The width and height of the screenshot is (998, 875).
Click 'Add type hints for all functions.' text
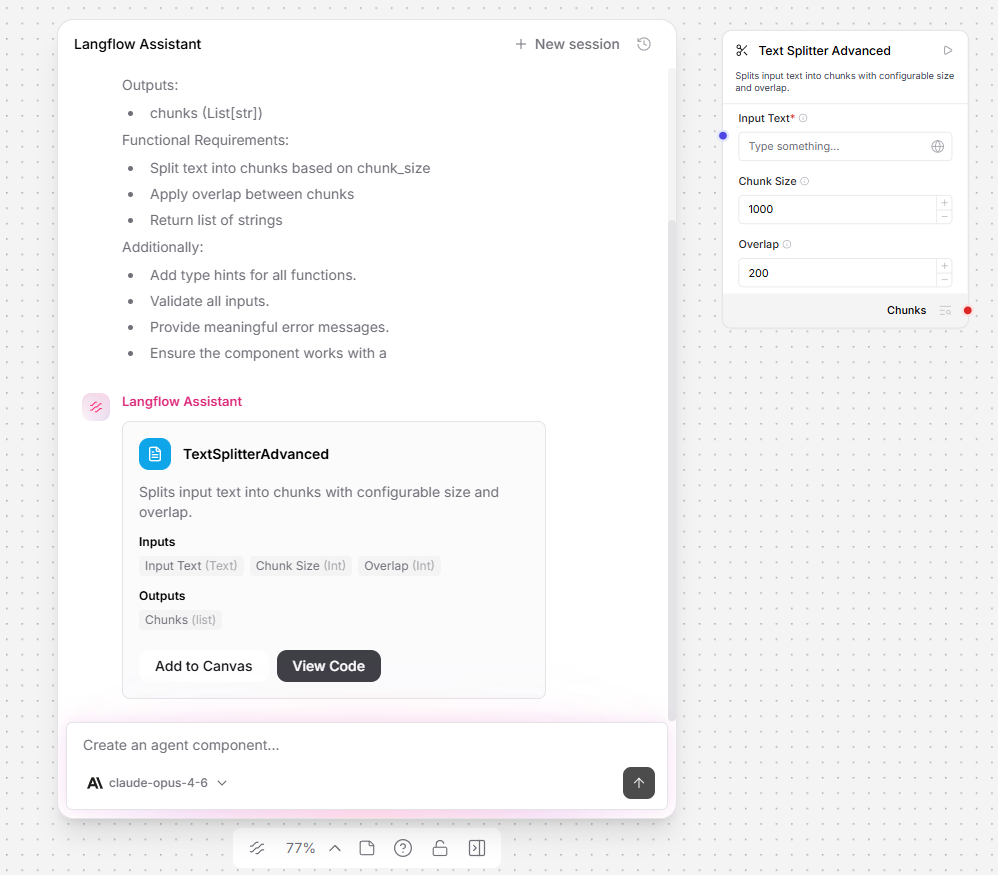tap(253, 275)
